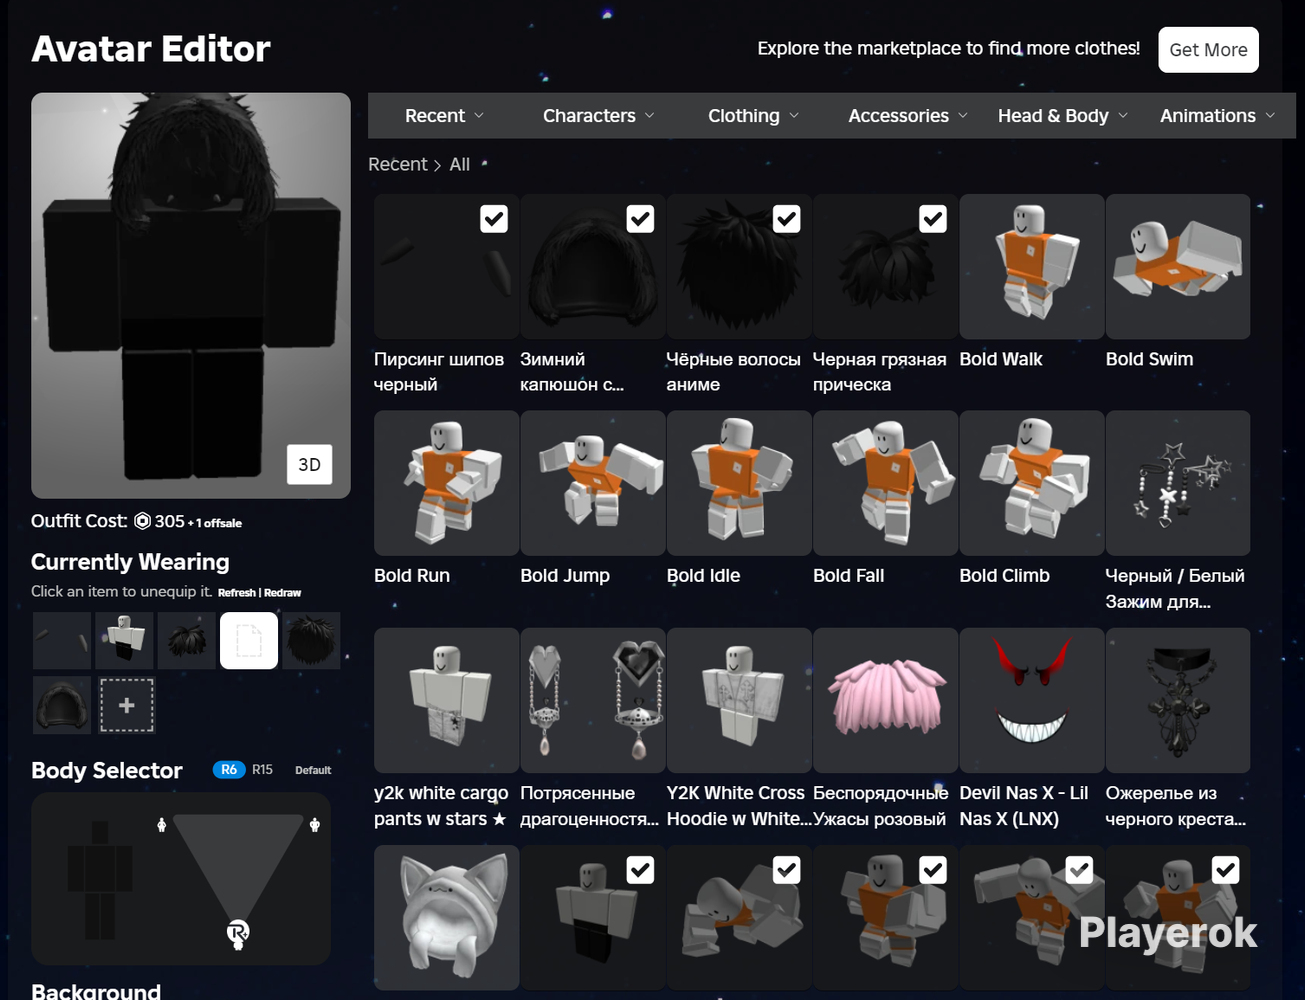Choose the Bold Idle animation
Viewport: 1305px width, 1000px height.
tap(739, 483)
